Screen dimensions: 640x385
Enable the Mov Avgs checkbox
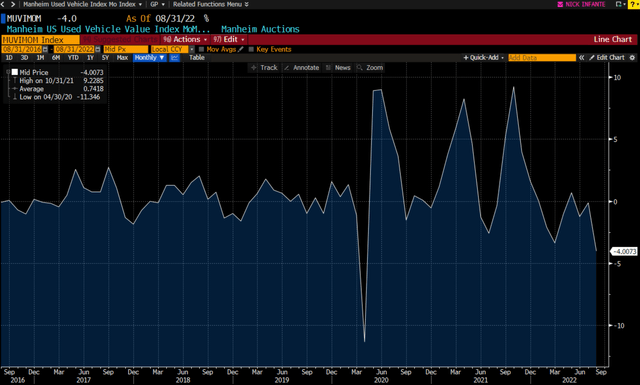point(201,49)
